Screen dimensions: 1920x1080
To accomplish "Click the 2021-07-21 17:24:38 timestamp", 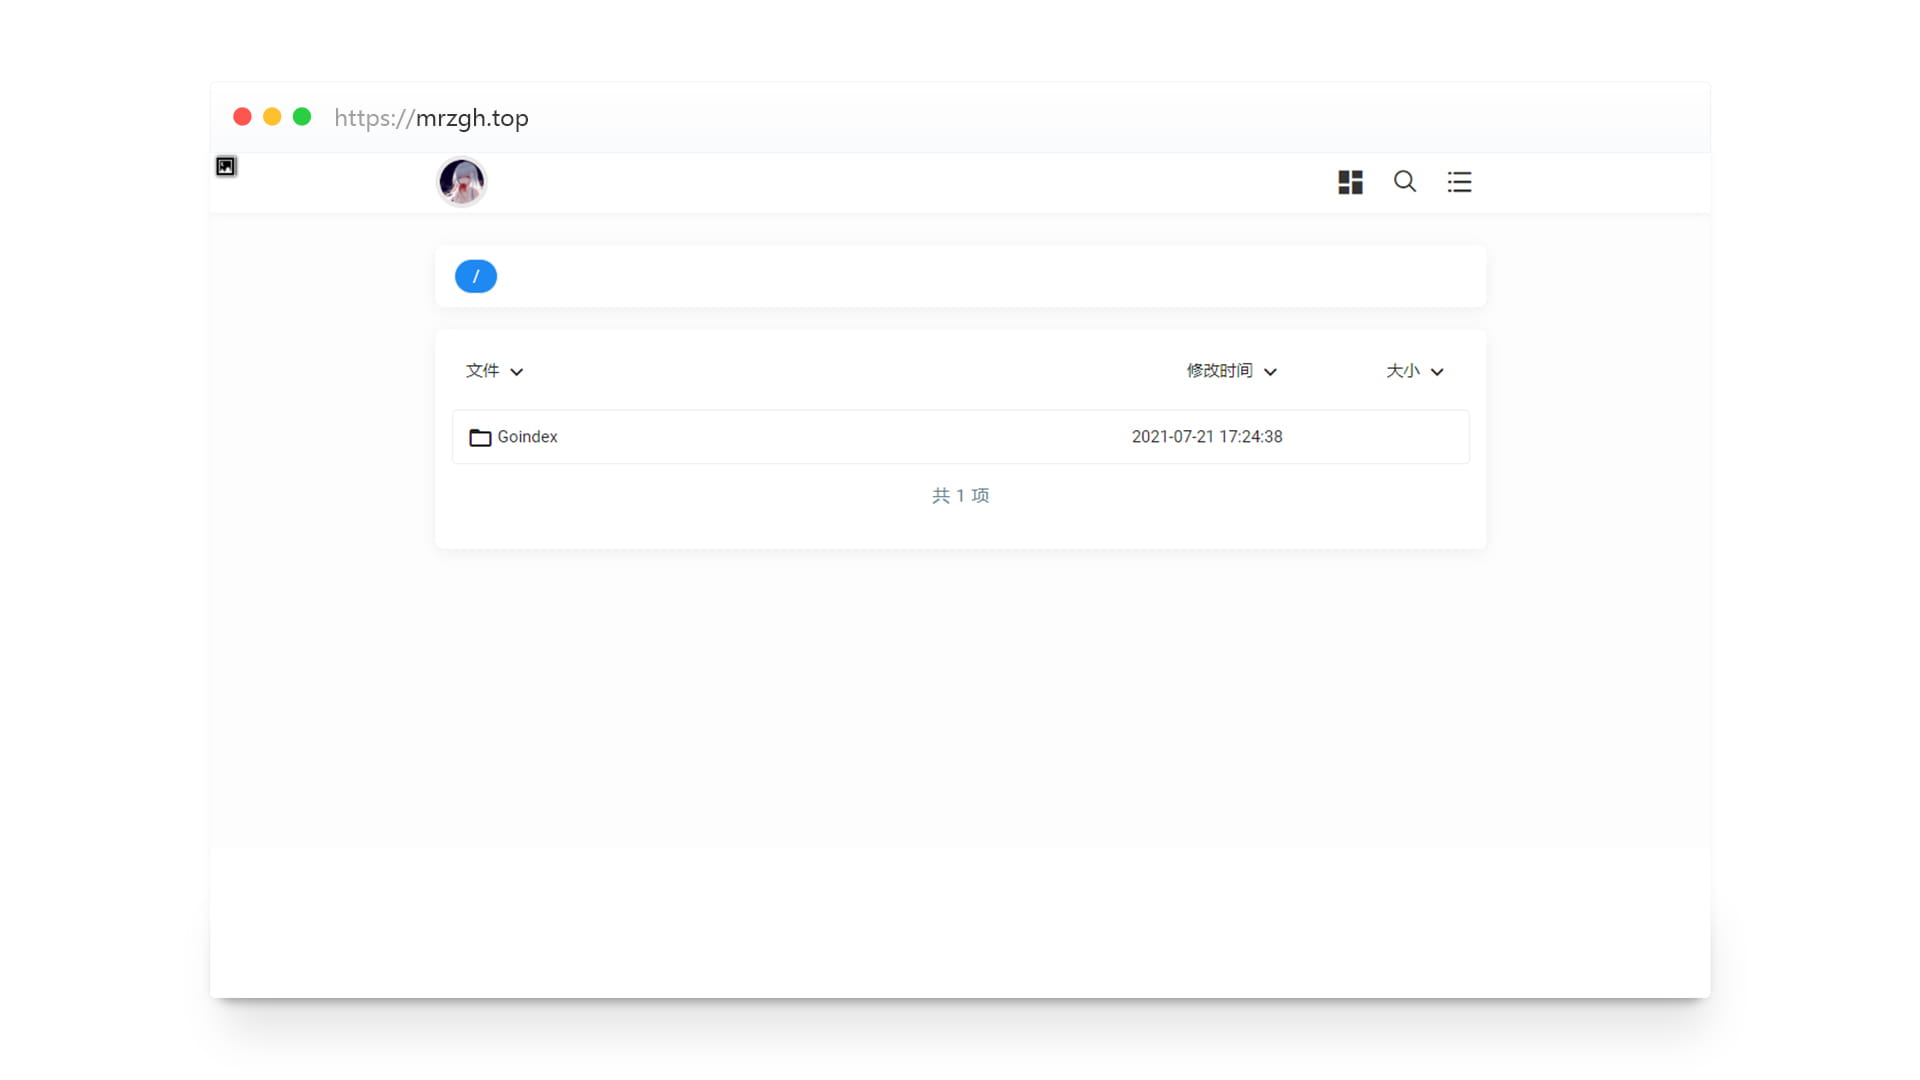I will tap(1206, 437).
